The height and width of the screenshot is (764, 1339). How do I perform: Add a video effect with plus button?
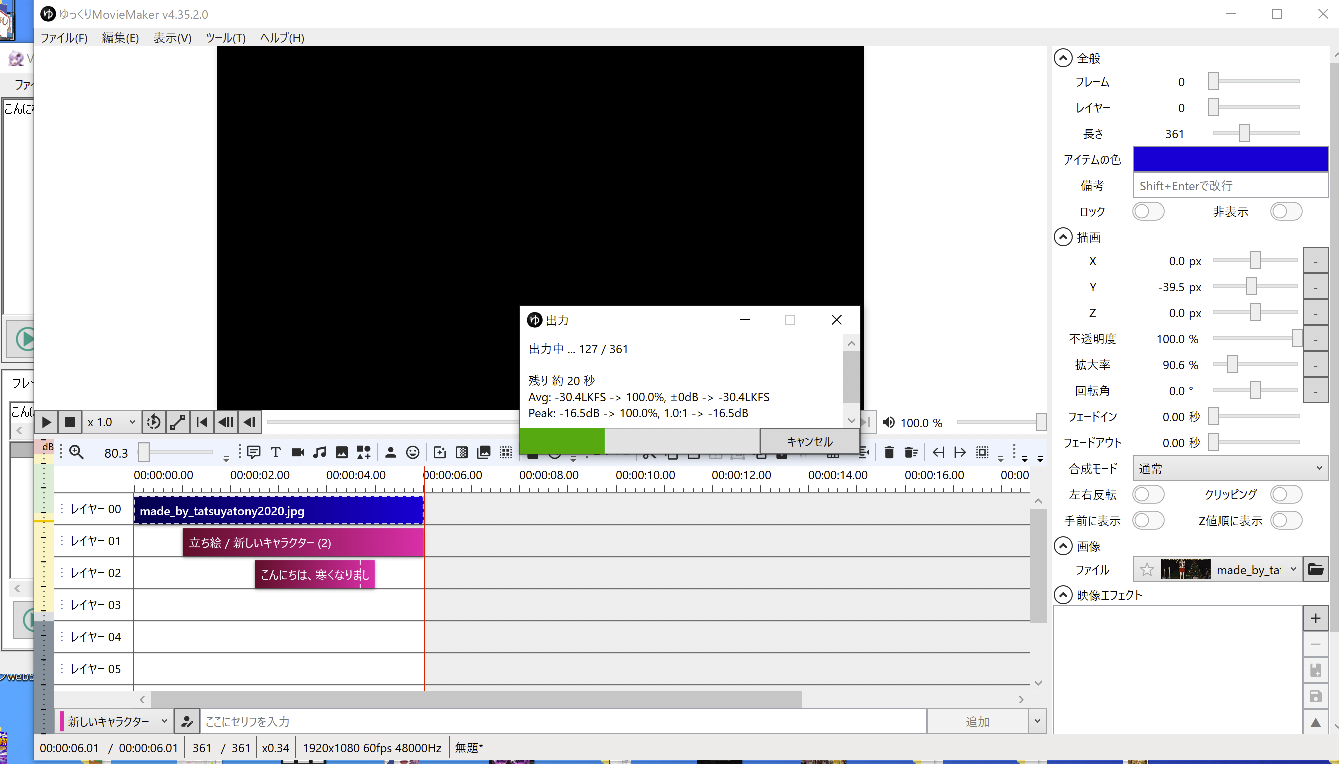tap(1316, 619)
